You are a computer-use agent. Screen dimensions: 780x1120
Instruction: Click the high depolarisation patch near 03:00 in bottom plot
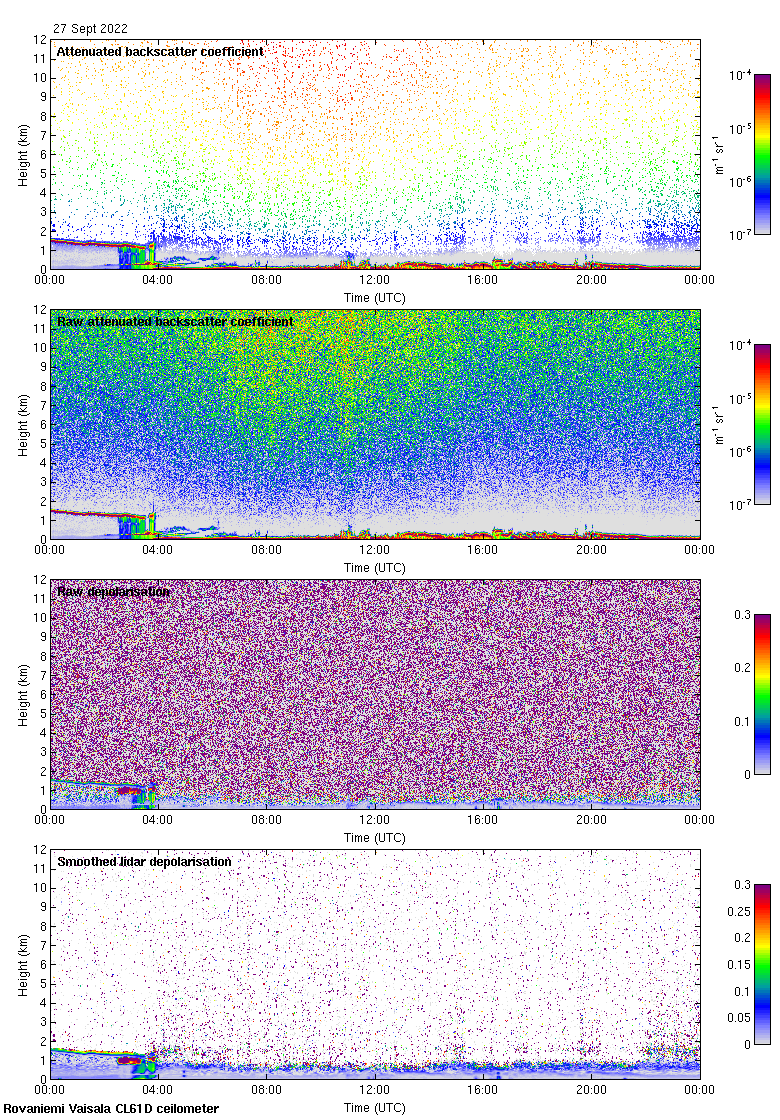point(130,1060)
